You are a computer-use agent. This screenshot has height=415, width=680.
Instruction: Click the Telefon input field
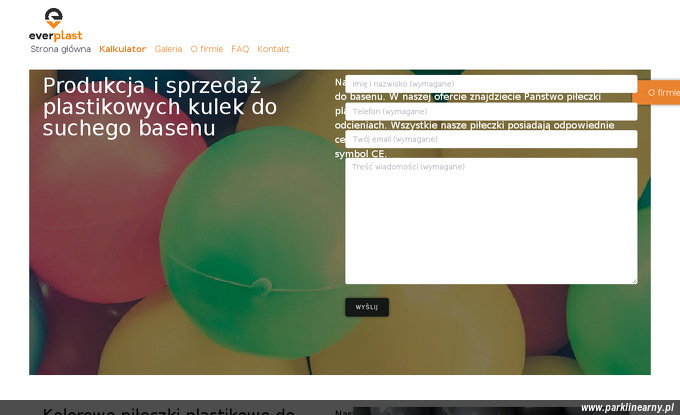491,111
